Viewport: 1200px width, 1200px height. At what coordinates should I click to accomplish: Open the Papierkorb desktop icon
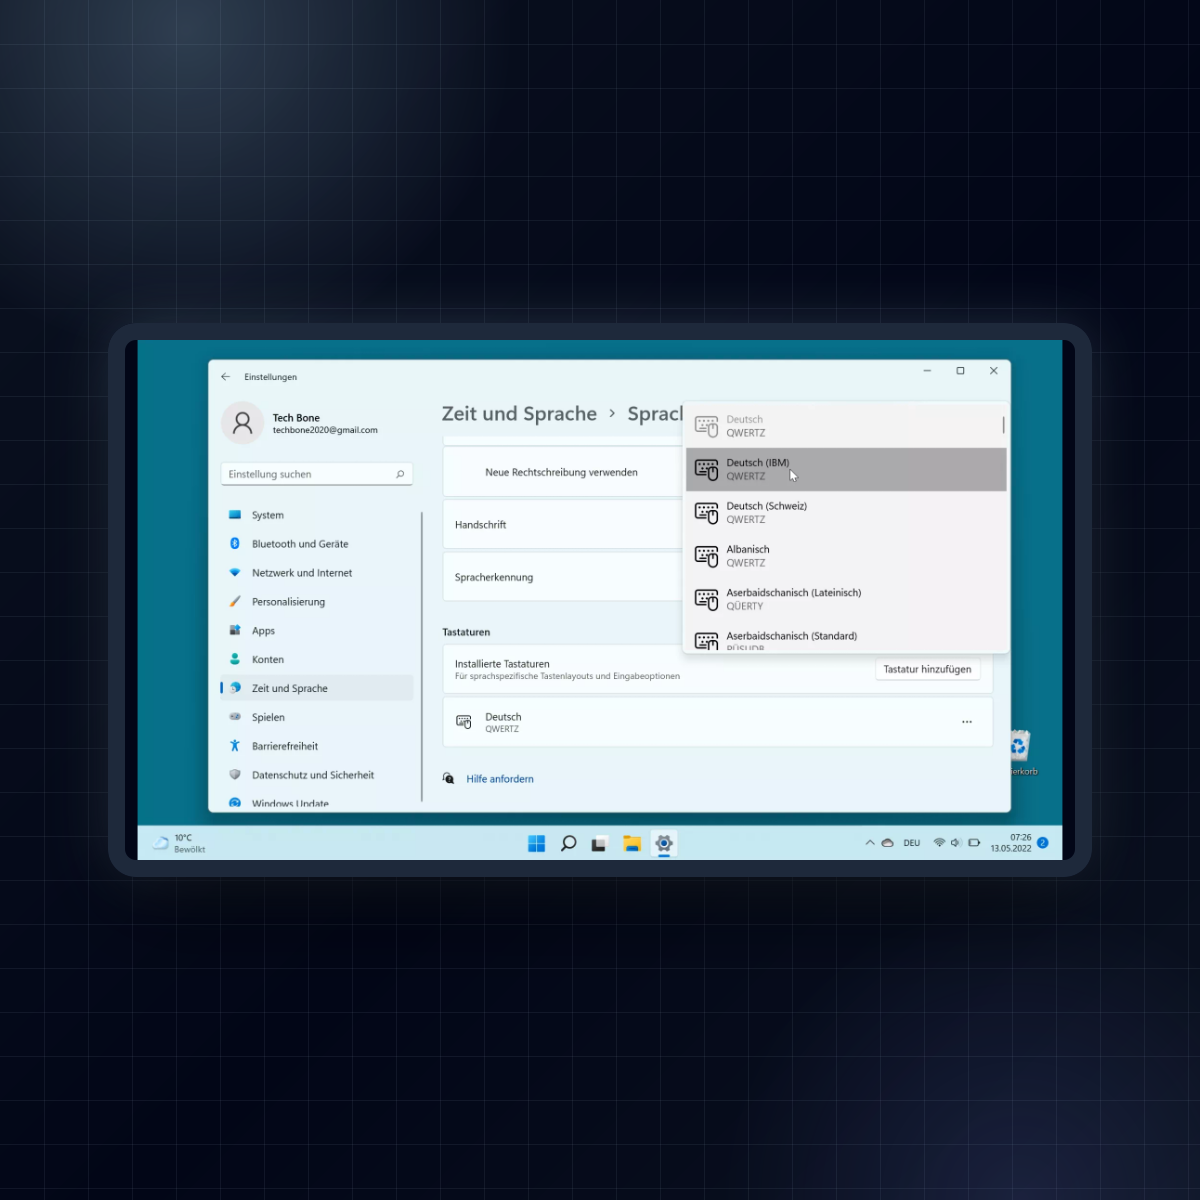pyautogui.click(x=1019, y=752)
